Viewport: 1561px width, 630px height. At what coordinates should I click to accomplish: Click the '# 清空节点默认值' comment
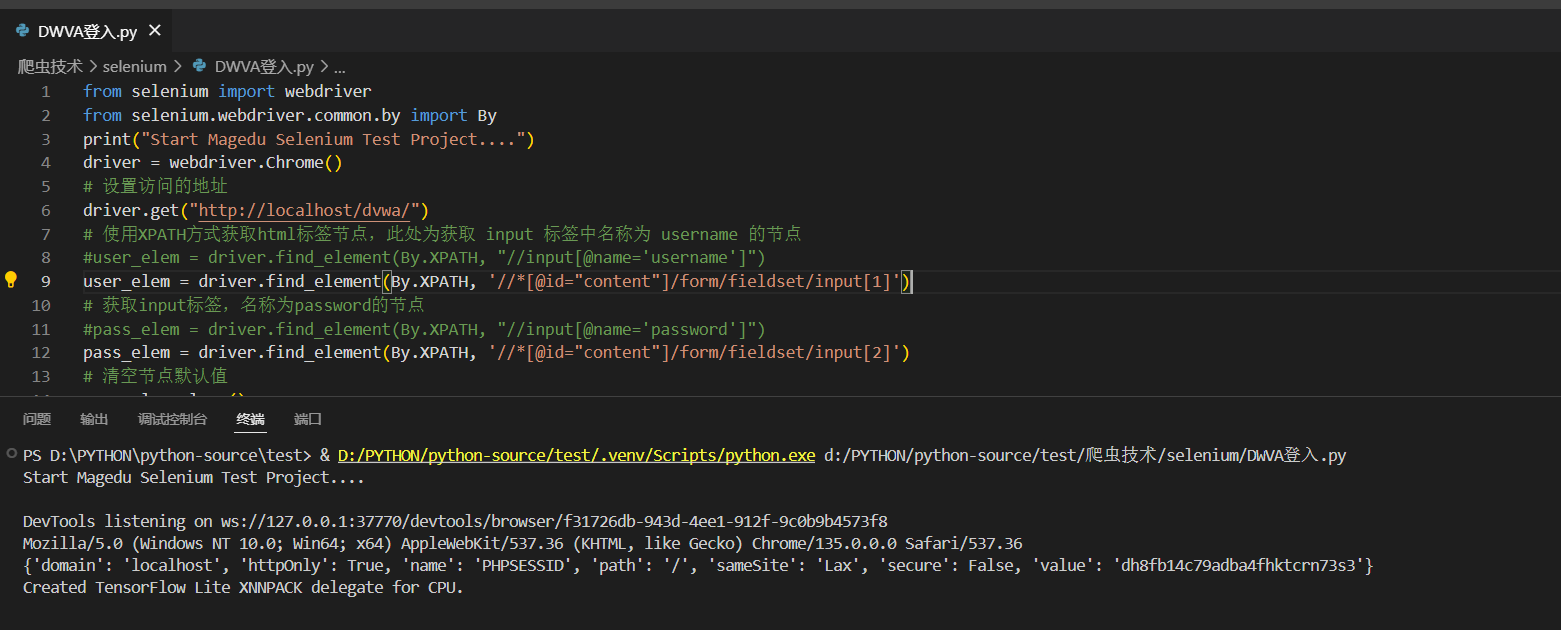click(155, 376)
